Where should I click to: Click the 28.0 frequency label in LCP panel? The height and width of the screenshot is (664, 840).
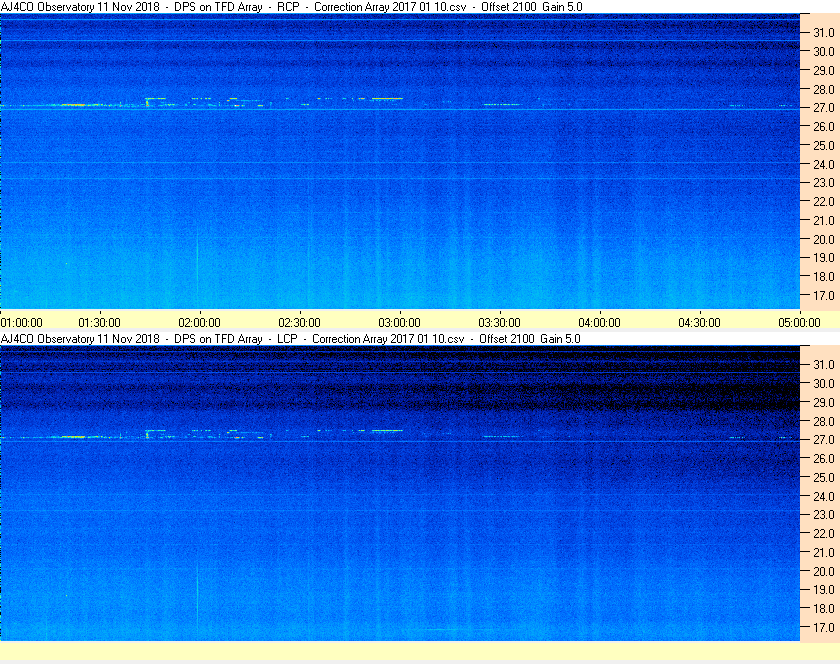824,421
